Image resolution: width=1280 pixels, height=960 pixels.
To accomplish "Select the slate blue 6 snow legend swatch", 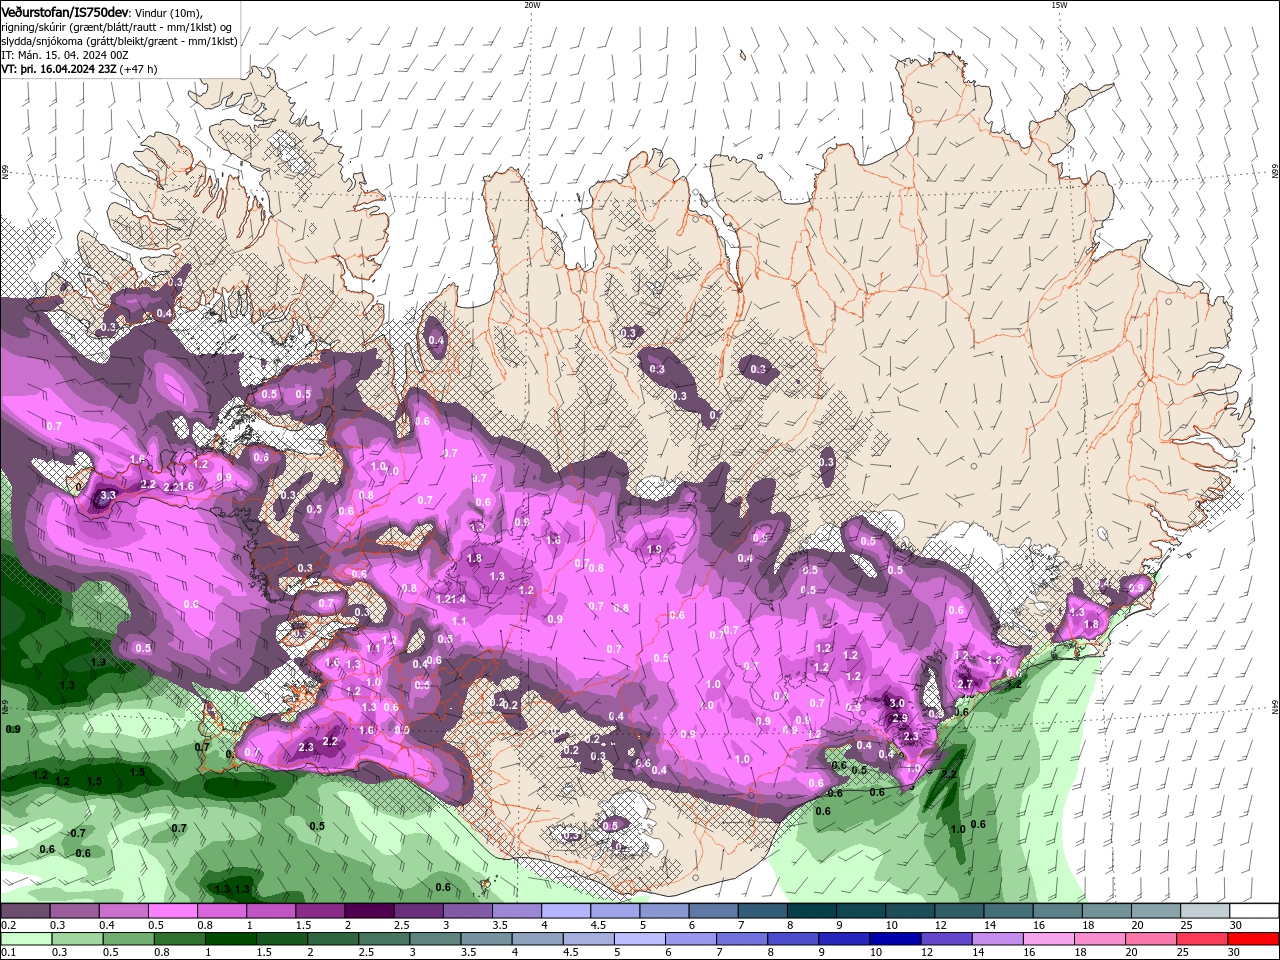I will (x=714, y=911).
